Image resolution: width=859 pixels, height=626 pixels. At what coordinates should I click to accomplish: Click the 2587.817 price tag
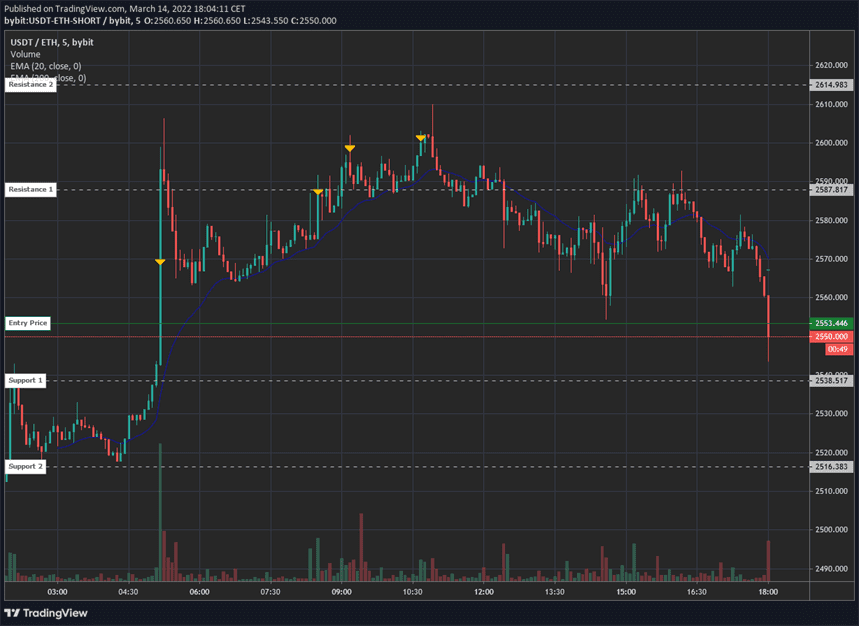point(831,190)
